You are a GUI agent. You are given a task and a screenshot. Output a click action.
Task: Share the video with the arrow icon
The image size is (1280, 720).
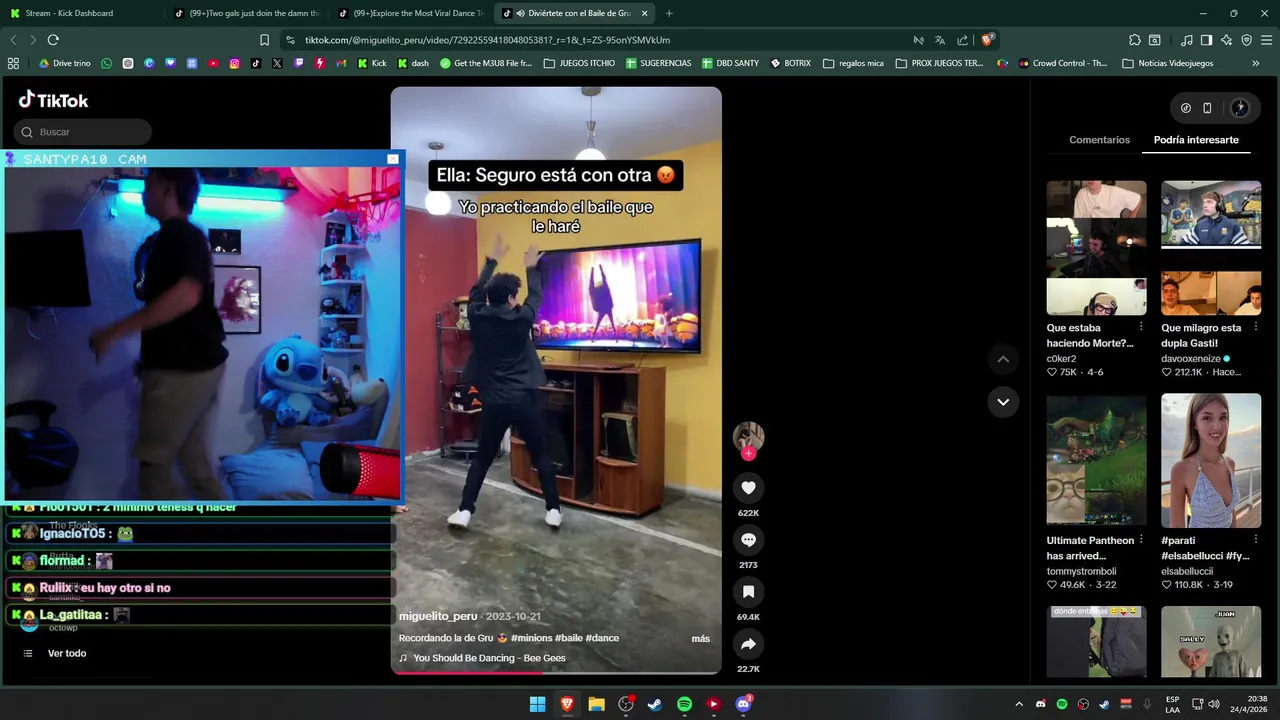[748, 644]
